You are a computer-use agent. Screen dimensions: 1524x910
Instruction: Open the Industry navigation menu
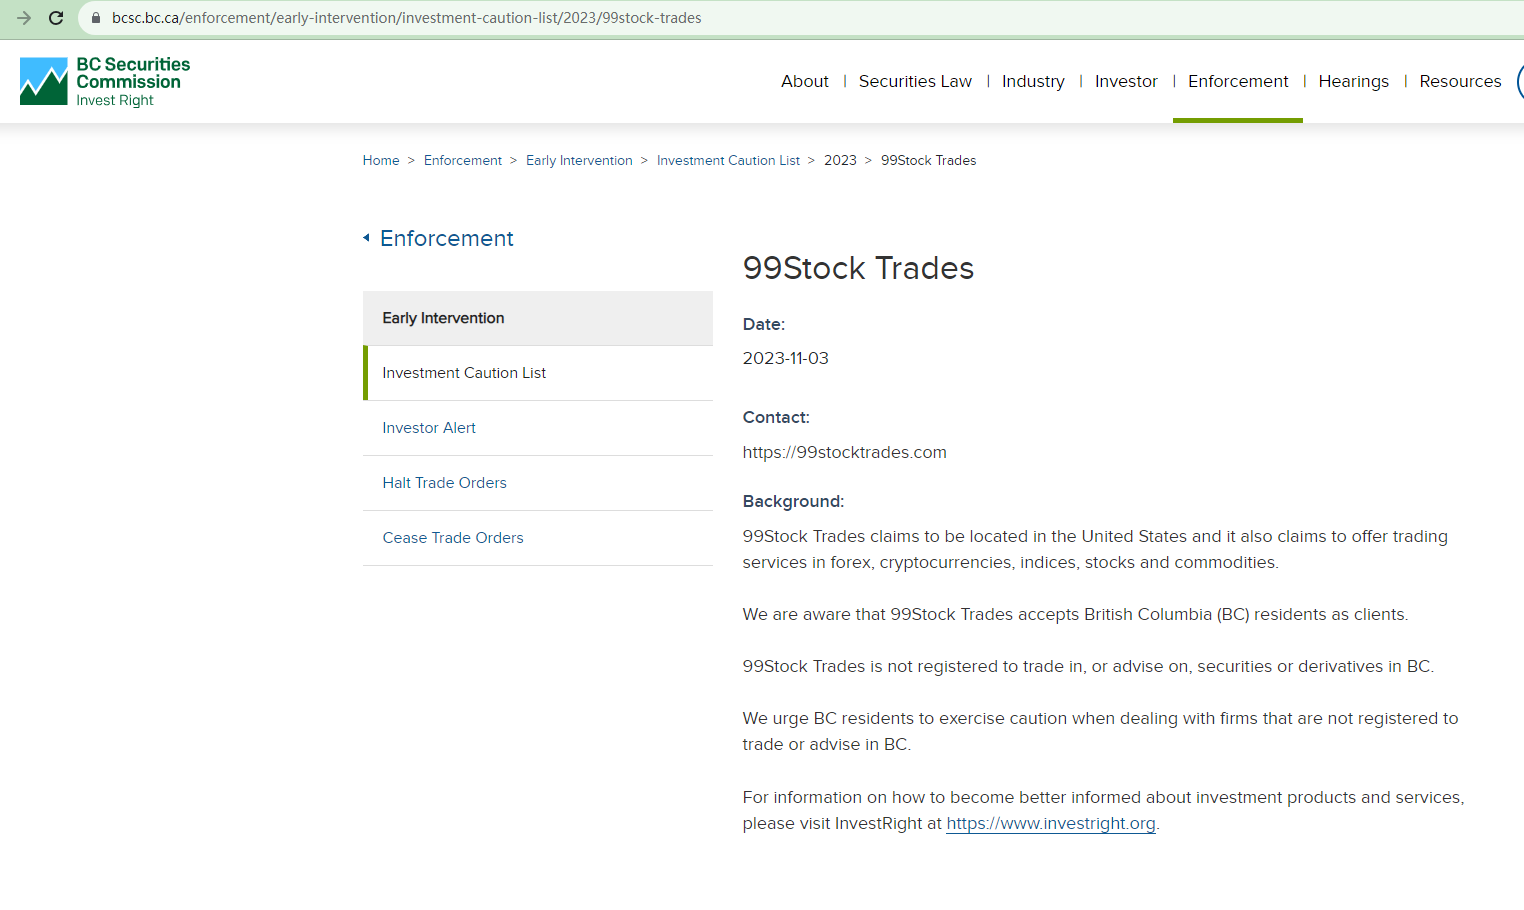point(1032,81)
